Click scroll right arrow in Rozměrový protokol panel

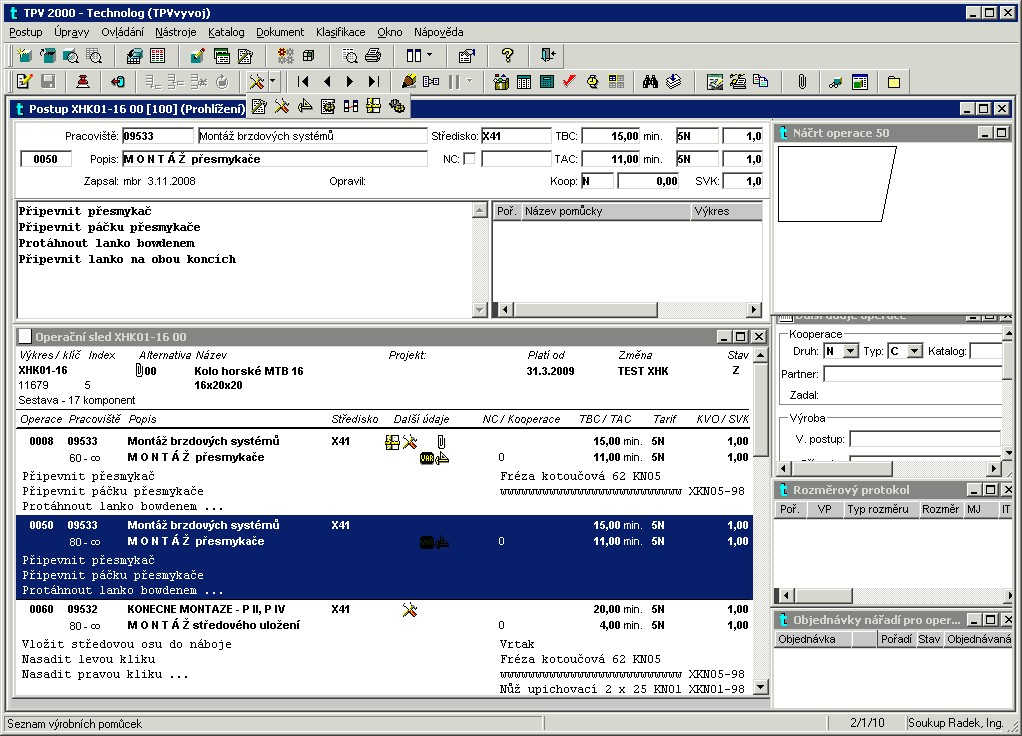coord(1008,595)
